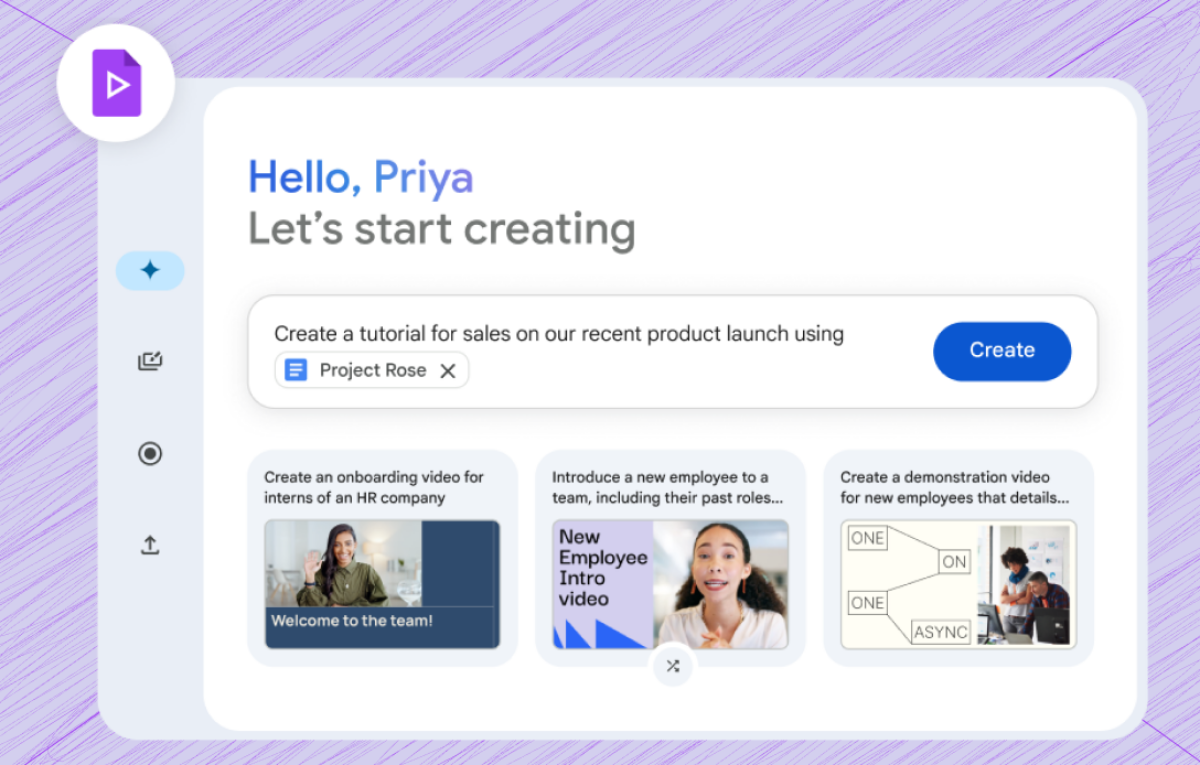Click the Google Vids logo icon
The width and height of the screenshot is (1200, 765).
click(116, 83)
